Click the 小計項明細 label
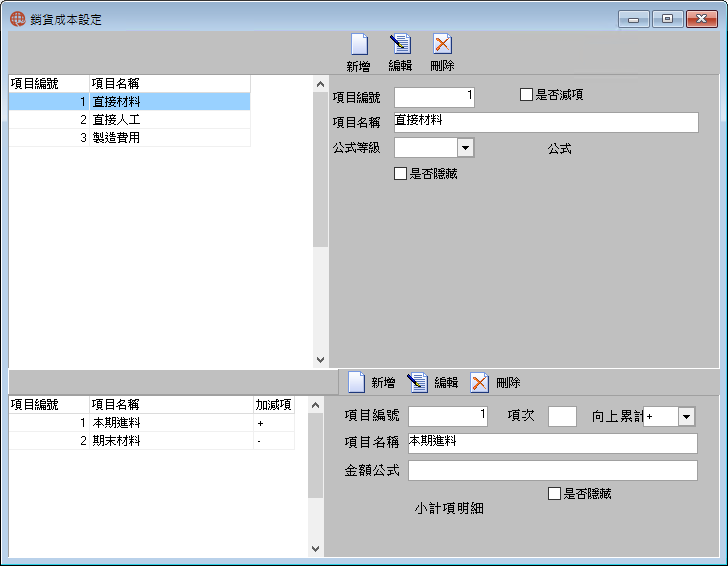Screen dimensions: 728x566 tap(449, 508)
